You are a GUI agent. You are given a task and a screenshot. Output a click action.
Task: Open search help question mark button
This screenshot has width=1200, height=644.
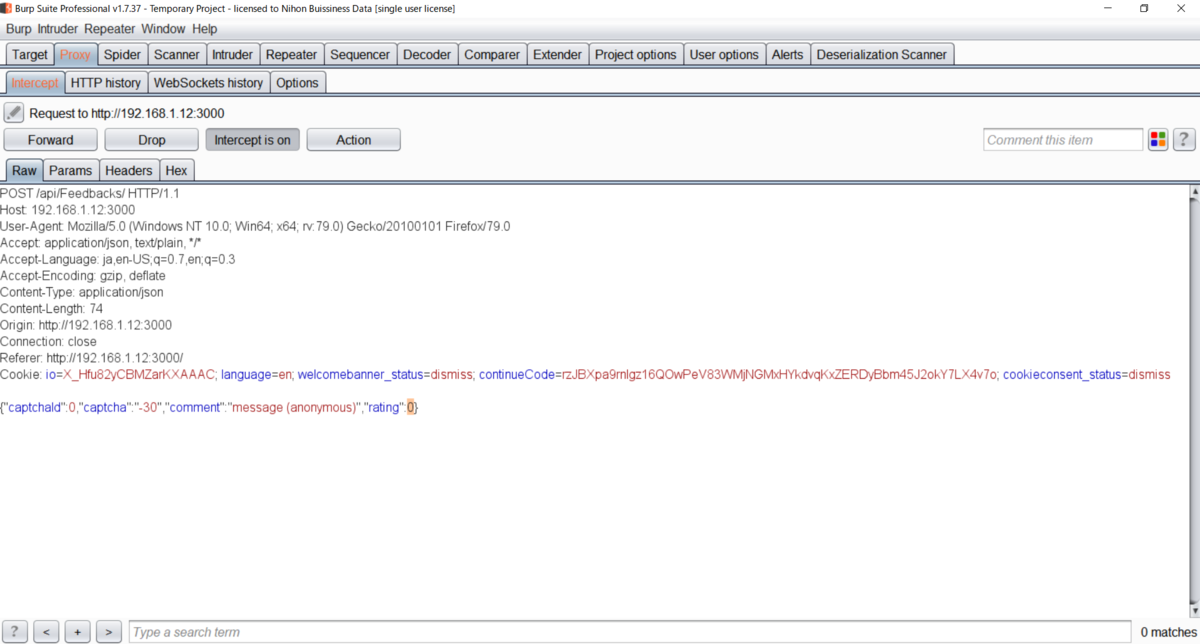[16, 632]
